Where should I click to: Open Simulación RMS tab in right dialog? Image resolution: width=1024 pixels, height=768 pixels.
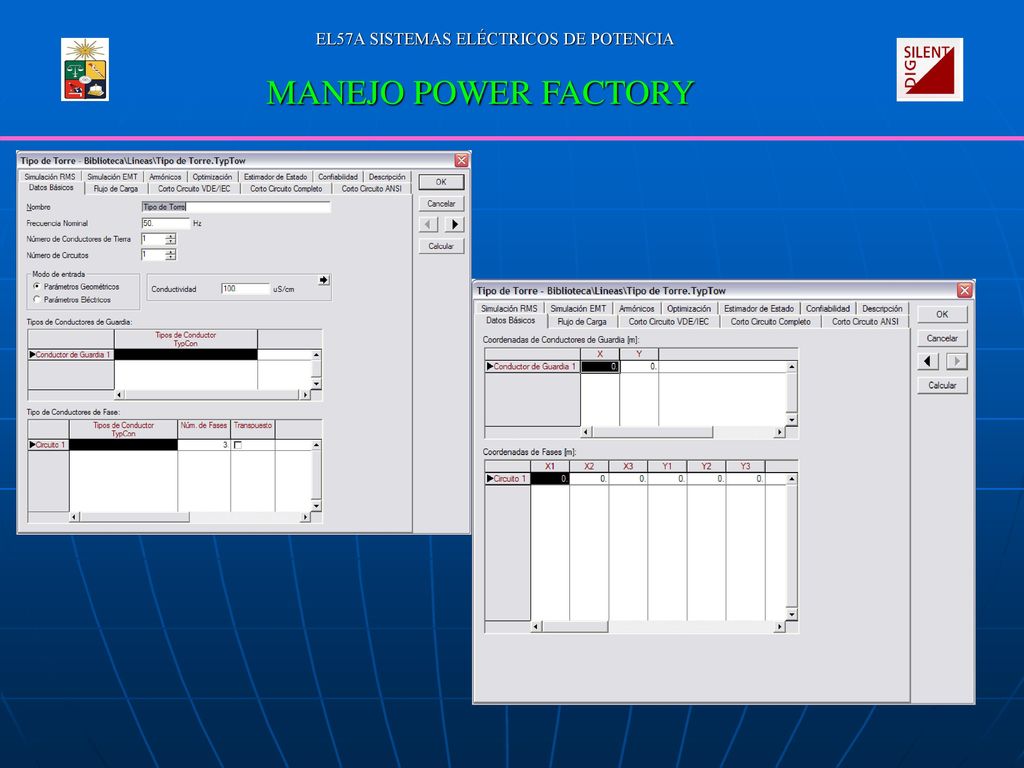[x=509, y=308]
